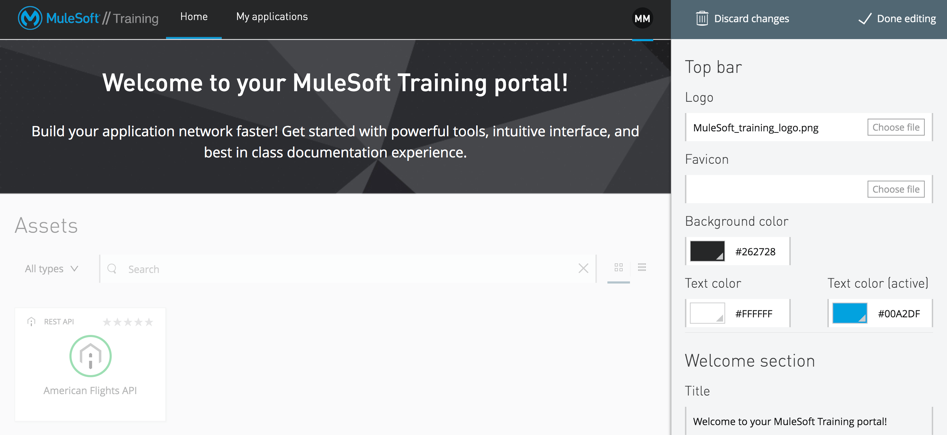947x435 pixels.
Task: Switch assets to grid view
Action: click(618, 267)
